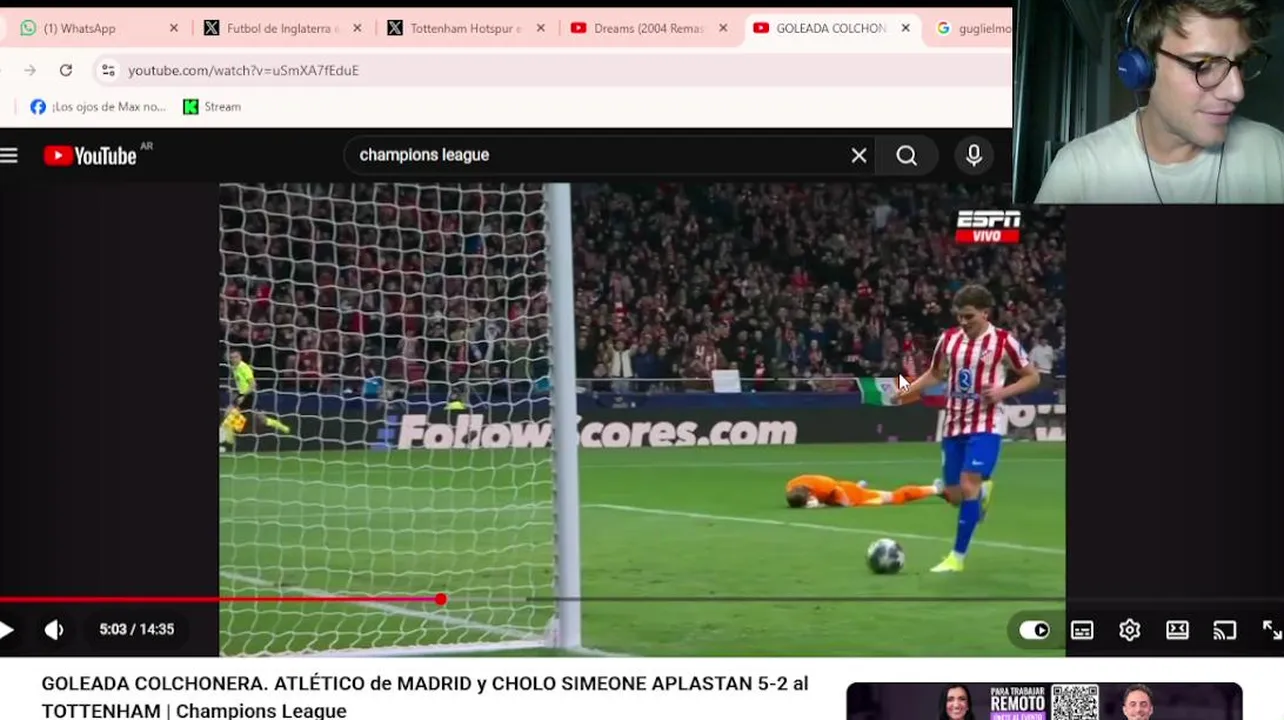This screenshot has width=1284, height=720.
Task: Reload the current page
Action: point(66,70)
